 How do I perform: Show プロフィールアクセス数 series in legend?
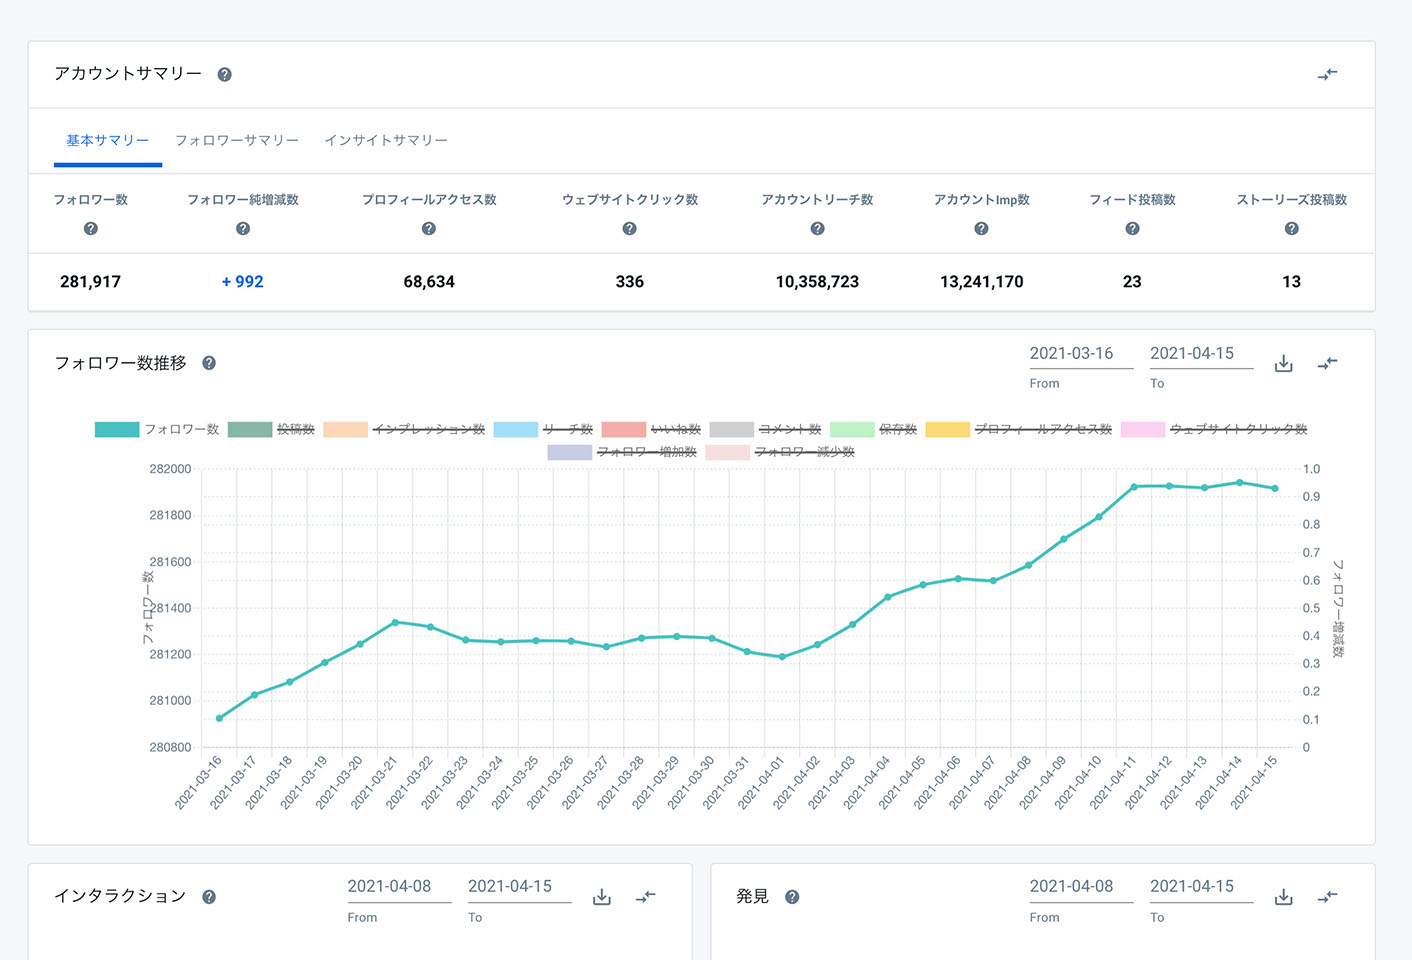point(1042,430)
